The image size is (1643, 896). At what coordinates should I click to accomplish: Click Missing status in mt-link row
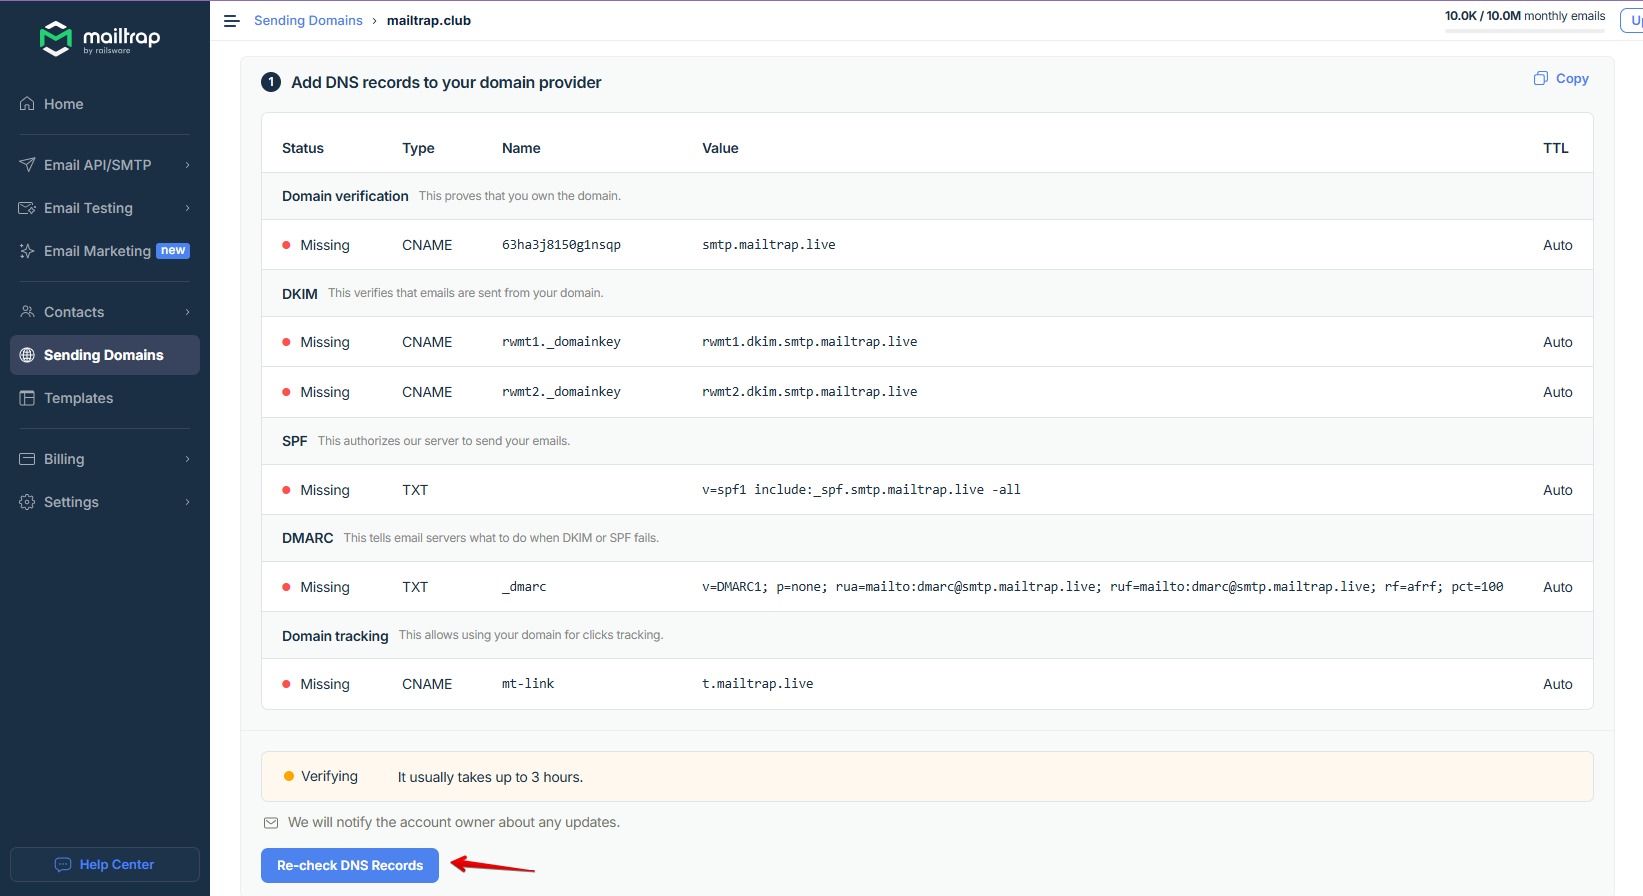click(x=325, y=684)
